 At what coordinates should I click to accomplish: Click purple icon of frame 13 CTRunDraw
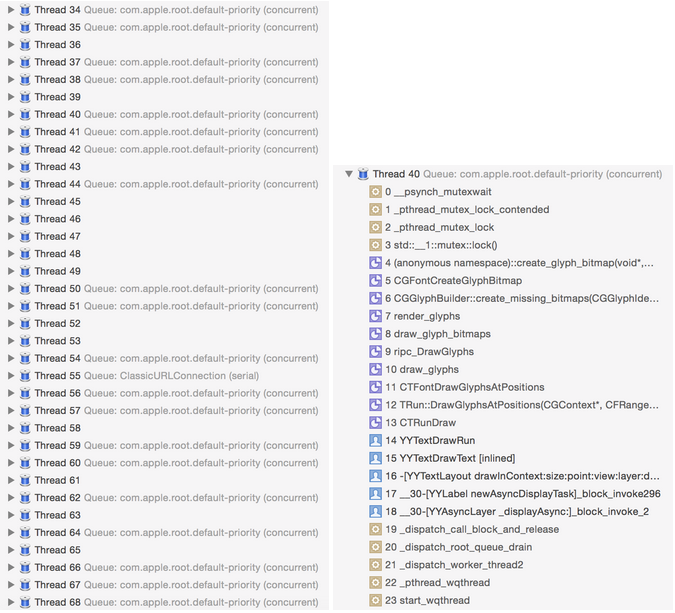tap(375, 423)
